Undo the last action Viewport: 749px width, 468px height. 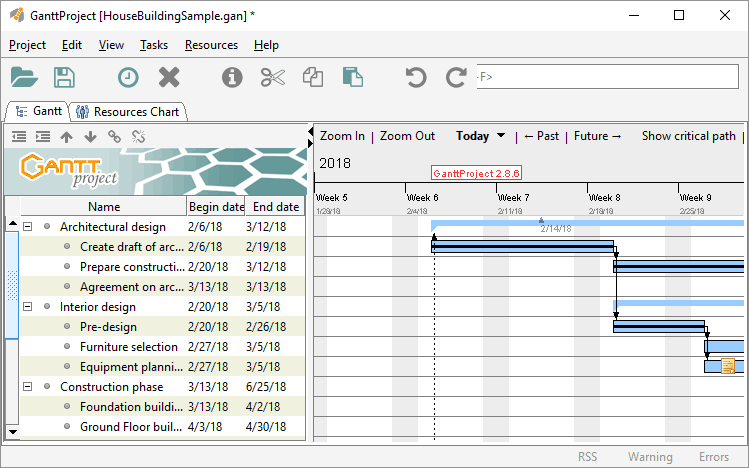415,77
